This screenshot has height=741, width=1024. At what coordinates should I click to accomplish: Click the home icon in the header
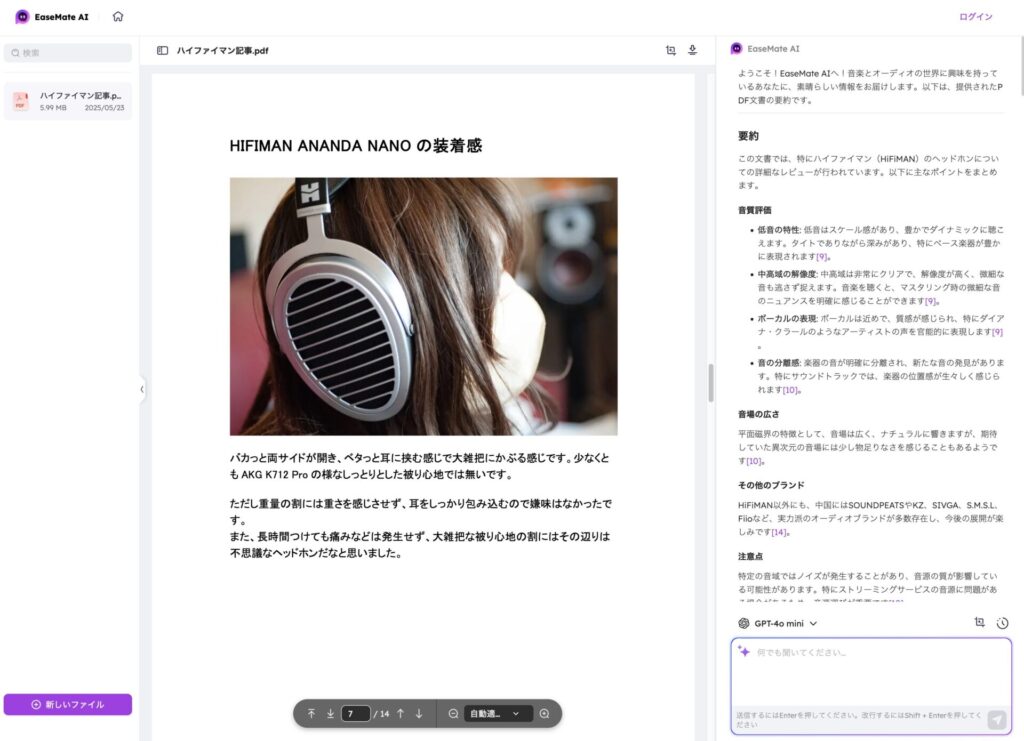[x=118, y=16]
